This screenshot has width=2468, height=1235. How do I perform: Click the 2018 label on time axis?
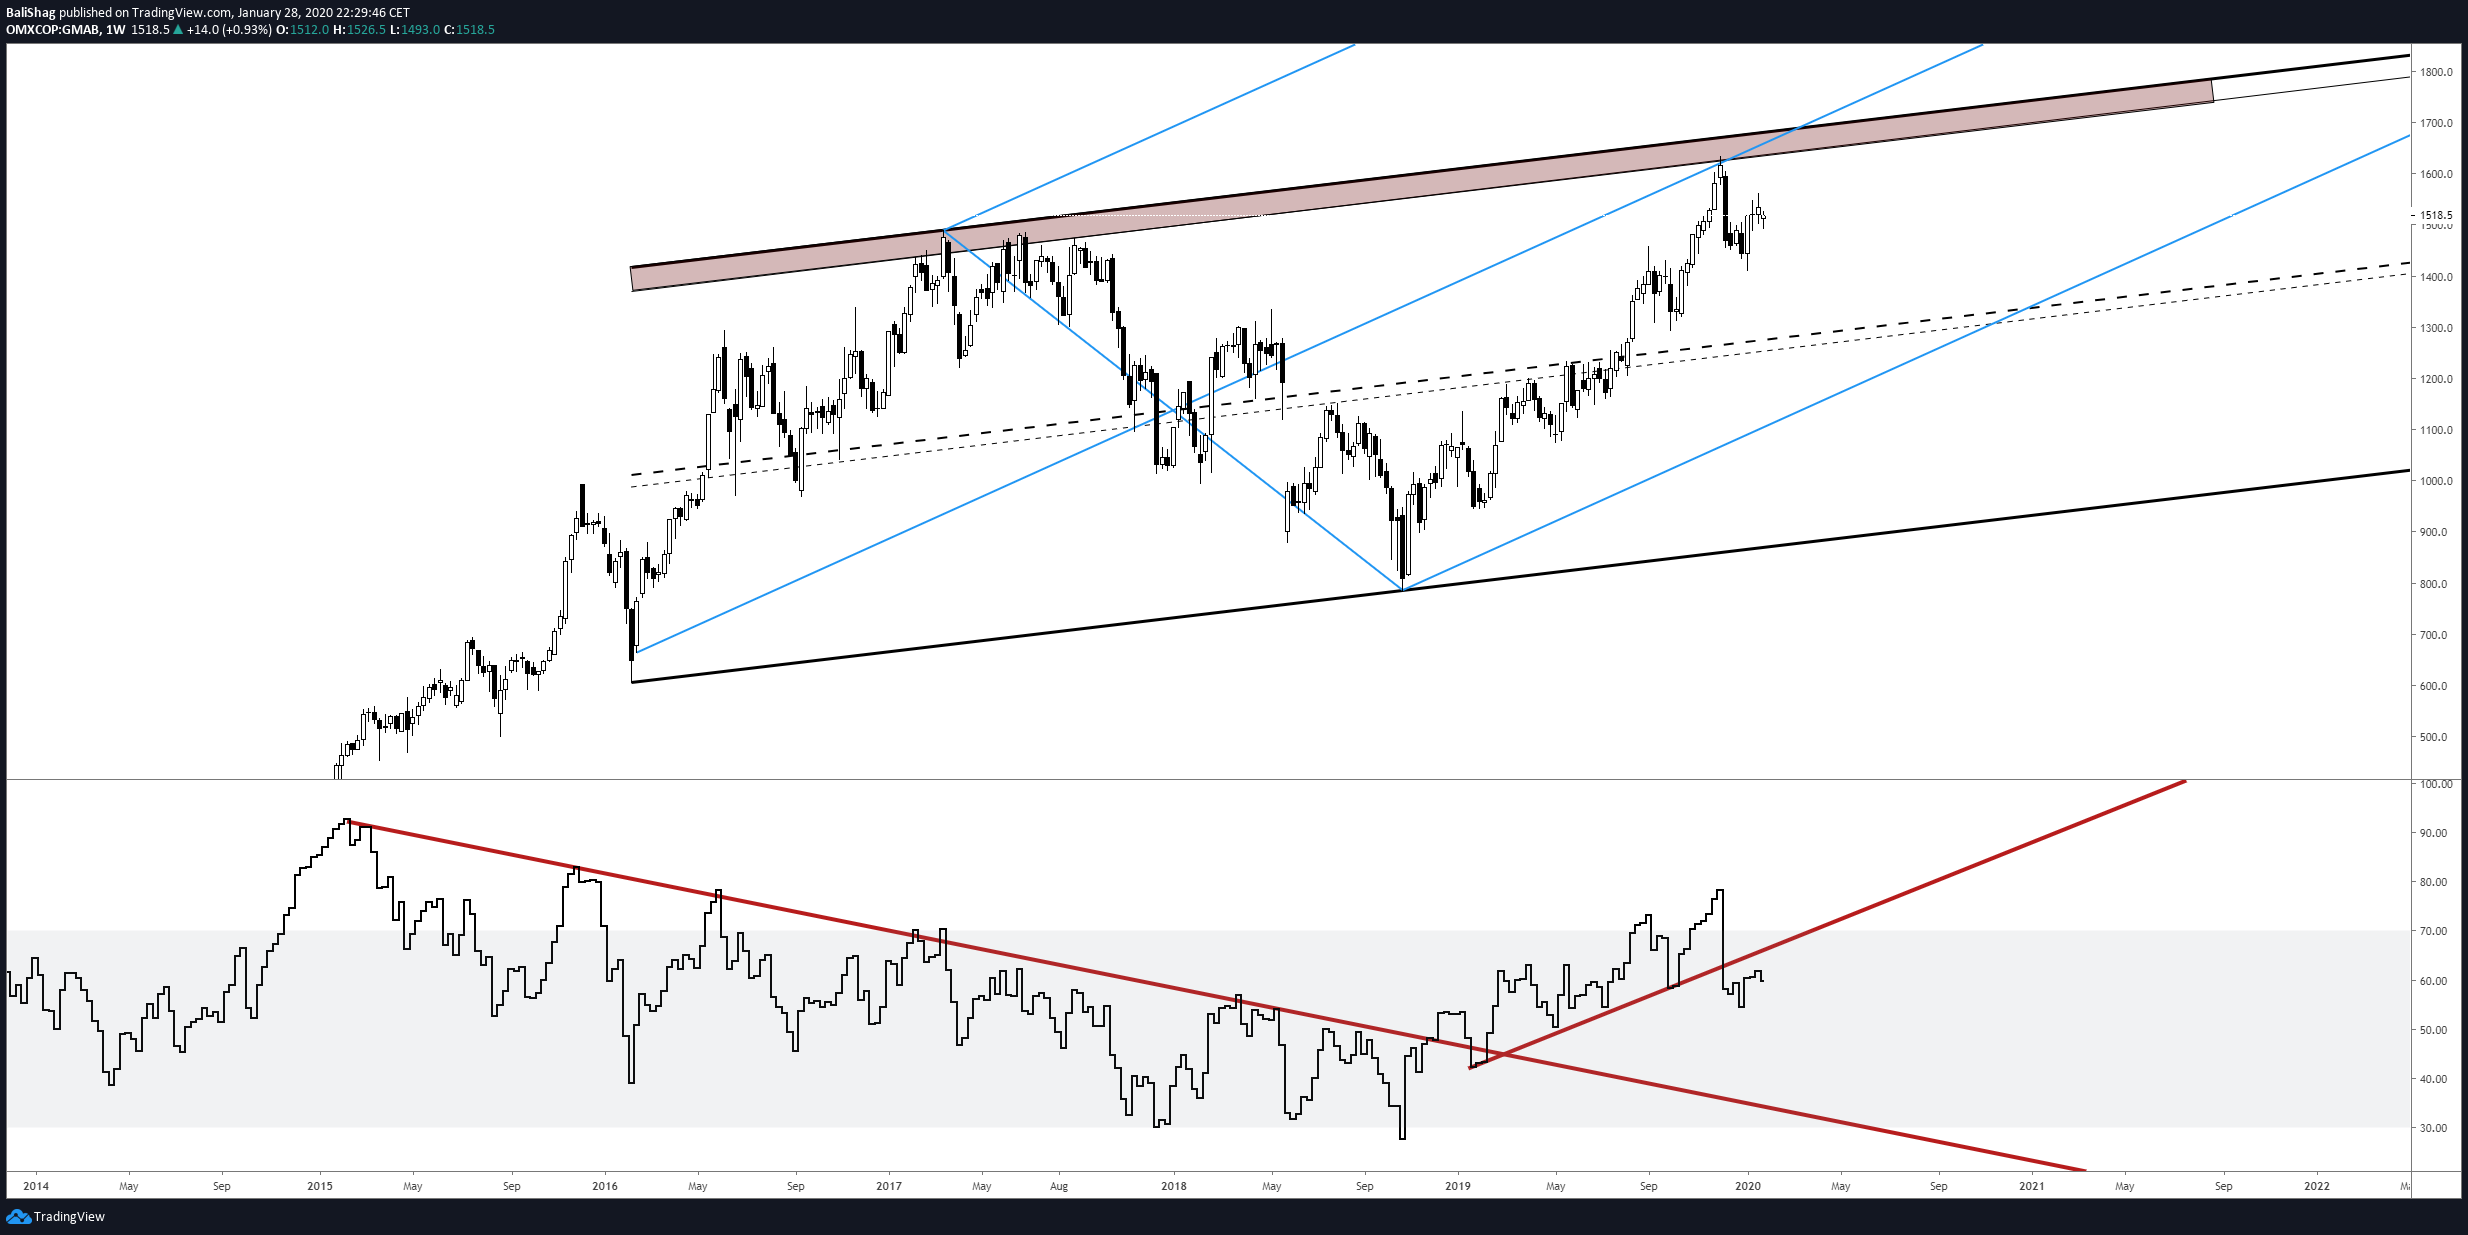tap(1174, 1186)
